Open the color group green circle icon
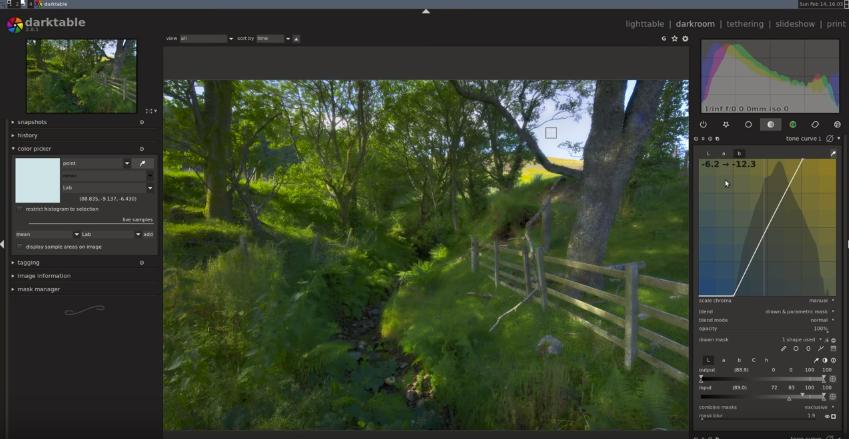 point(793,125)
